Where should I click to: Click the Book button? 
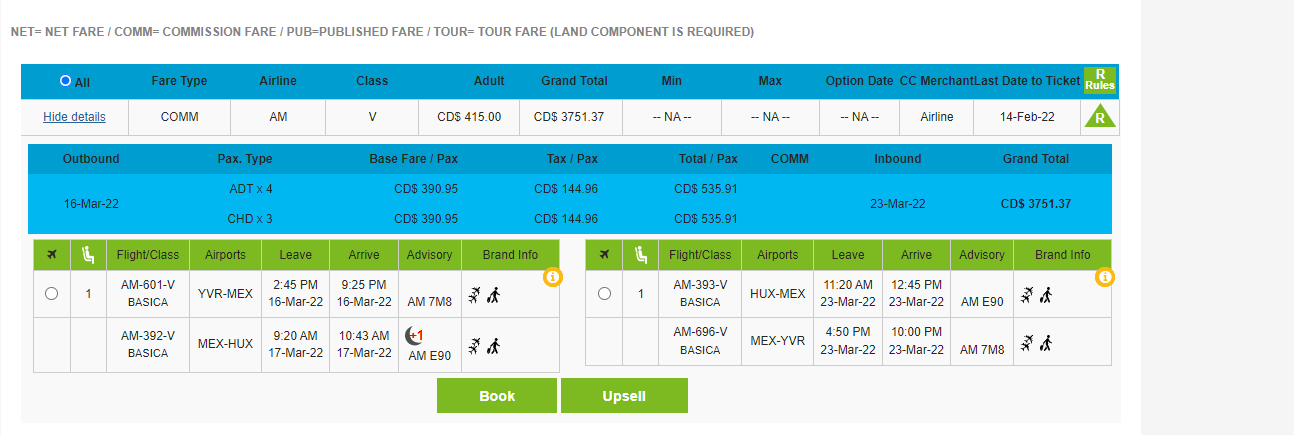[497, 396]
